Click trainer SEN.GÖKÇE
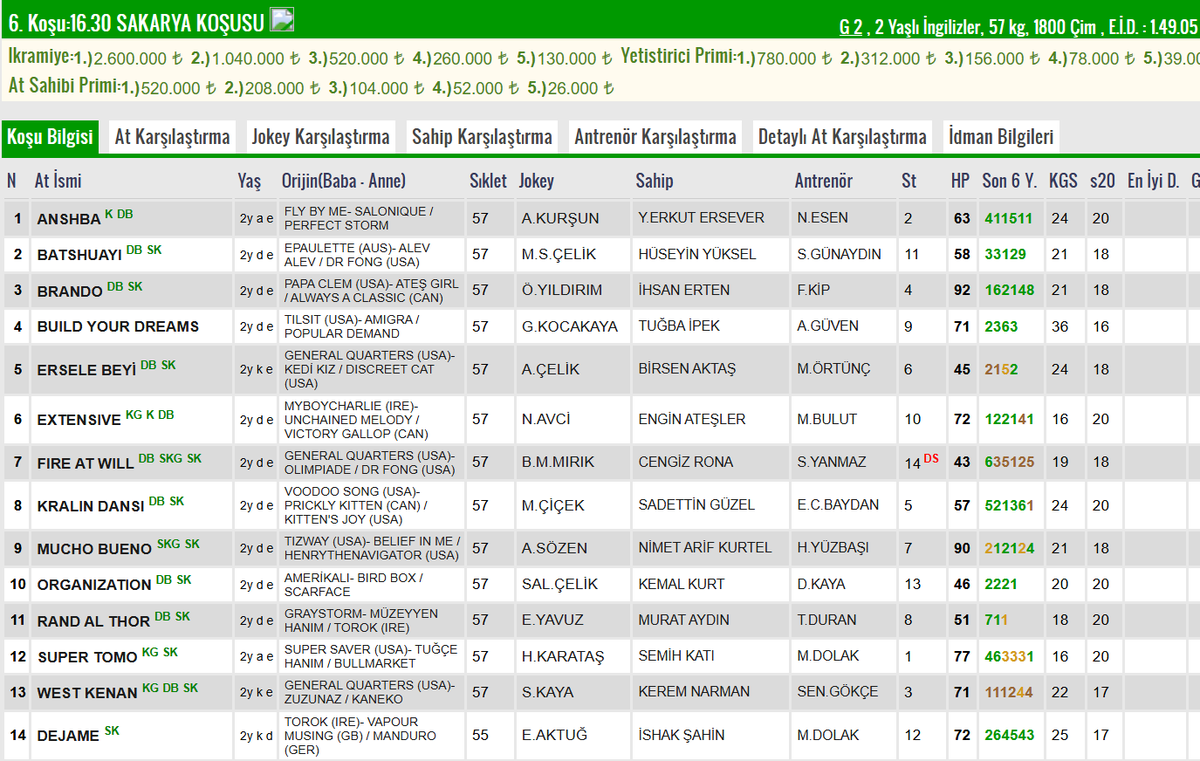 838,692
